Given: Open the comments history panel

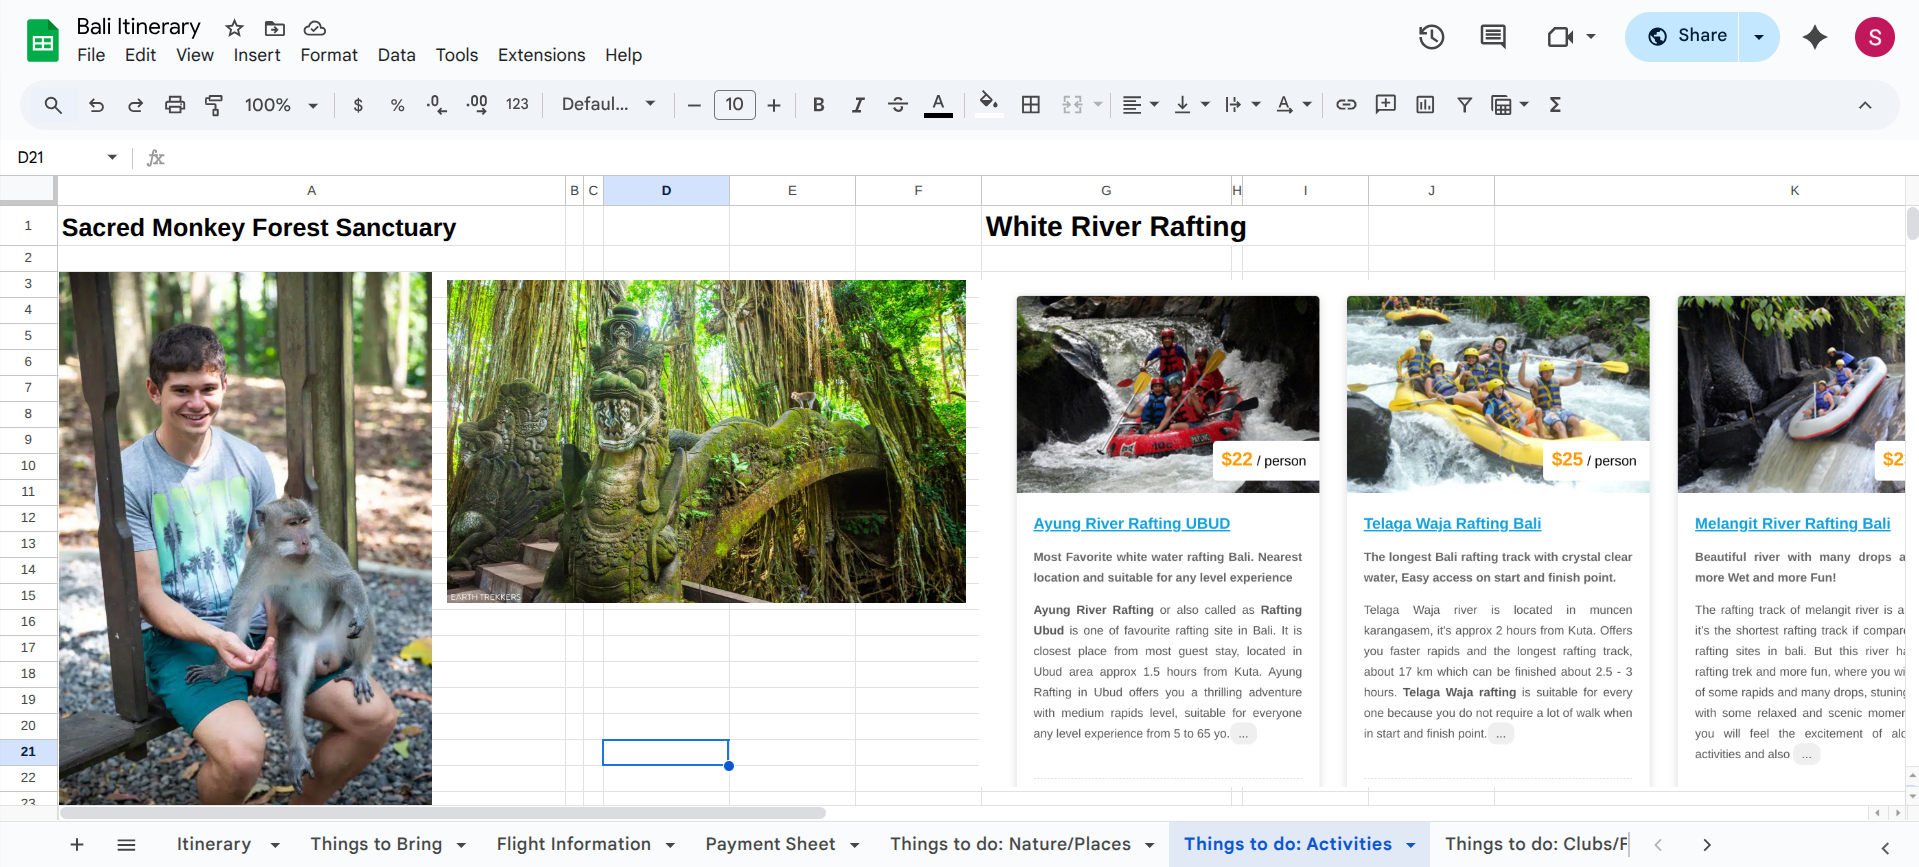Looking at the screenshot, I should click(1493, 37).
